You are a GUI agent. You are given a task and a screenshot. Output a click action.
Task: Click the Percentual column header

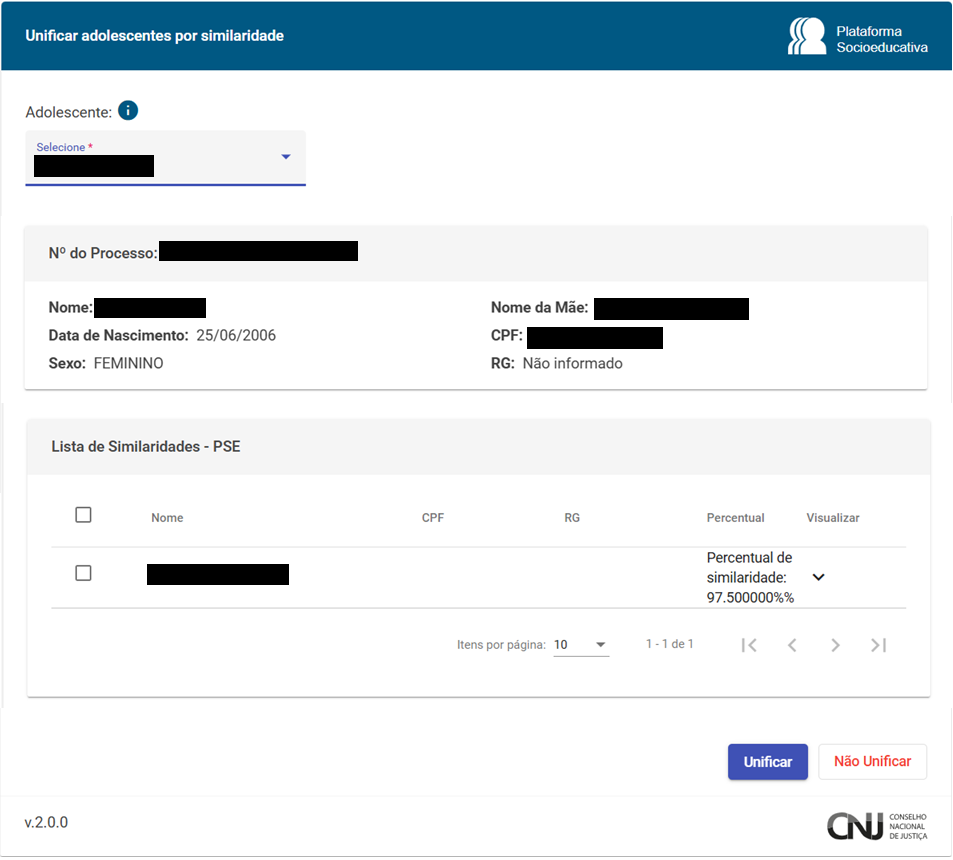[735, 518]
